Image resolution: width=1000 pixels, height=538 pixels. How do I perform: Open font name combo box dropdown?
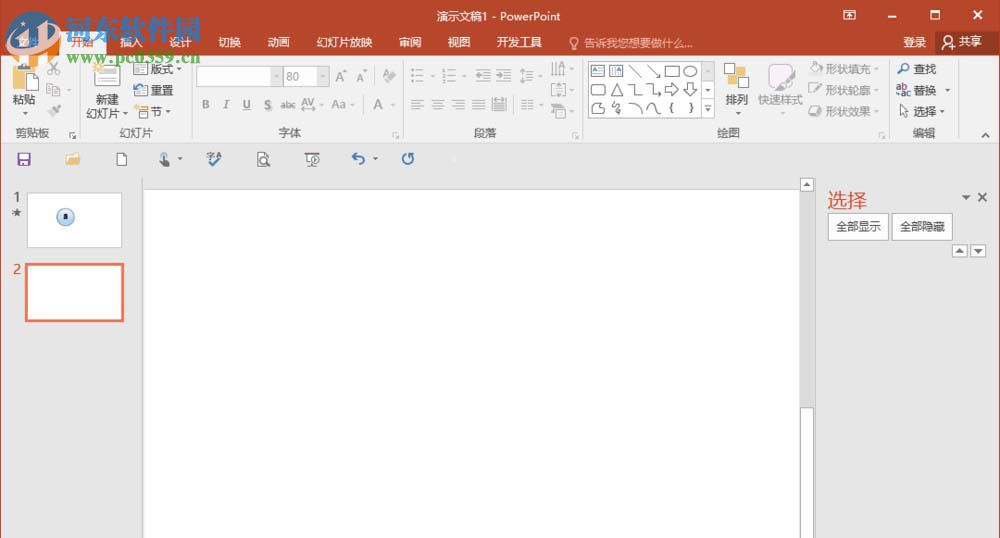pyautogui.click(x=276, y=76)
